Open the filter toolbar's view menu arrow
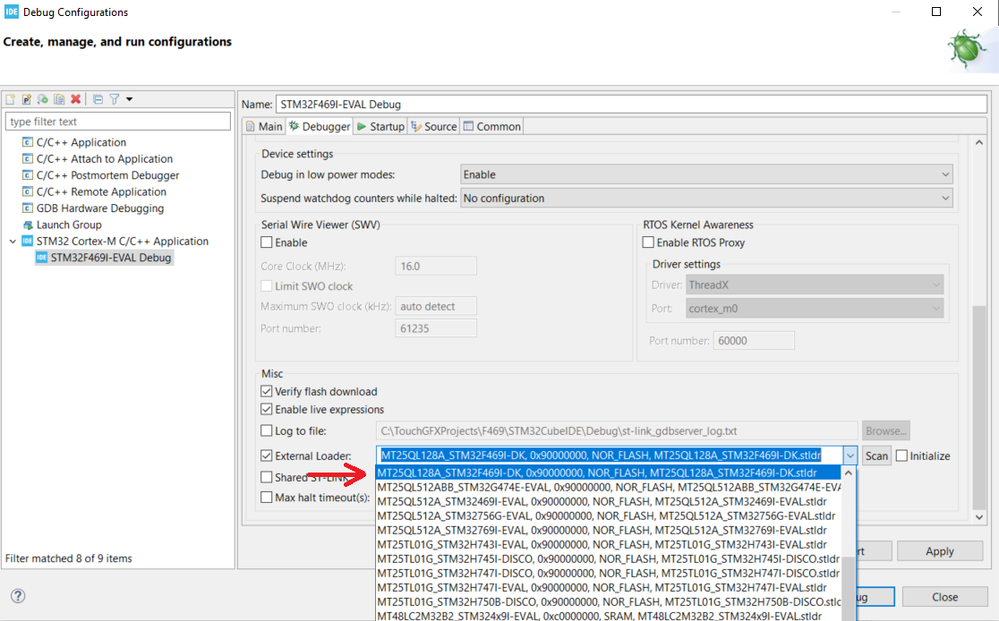The height and width of the screenshot is (621, 999). coord(129,99)
